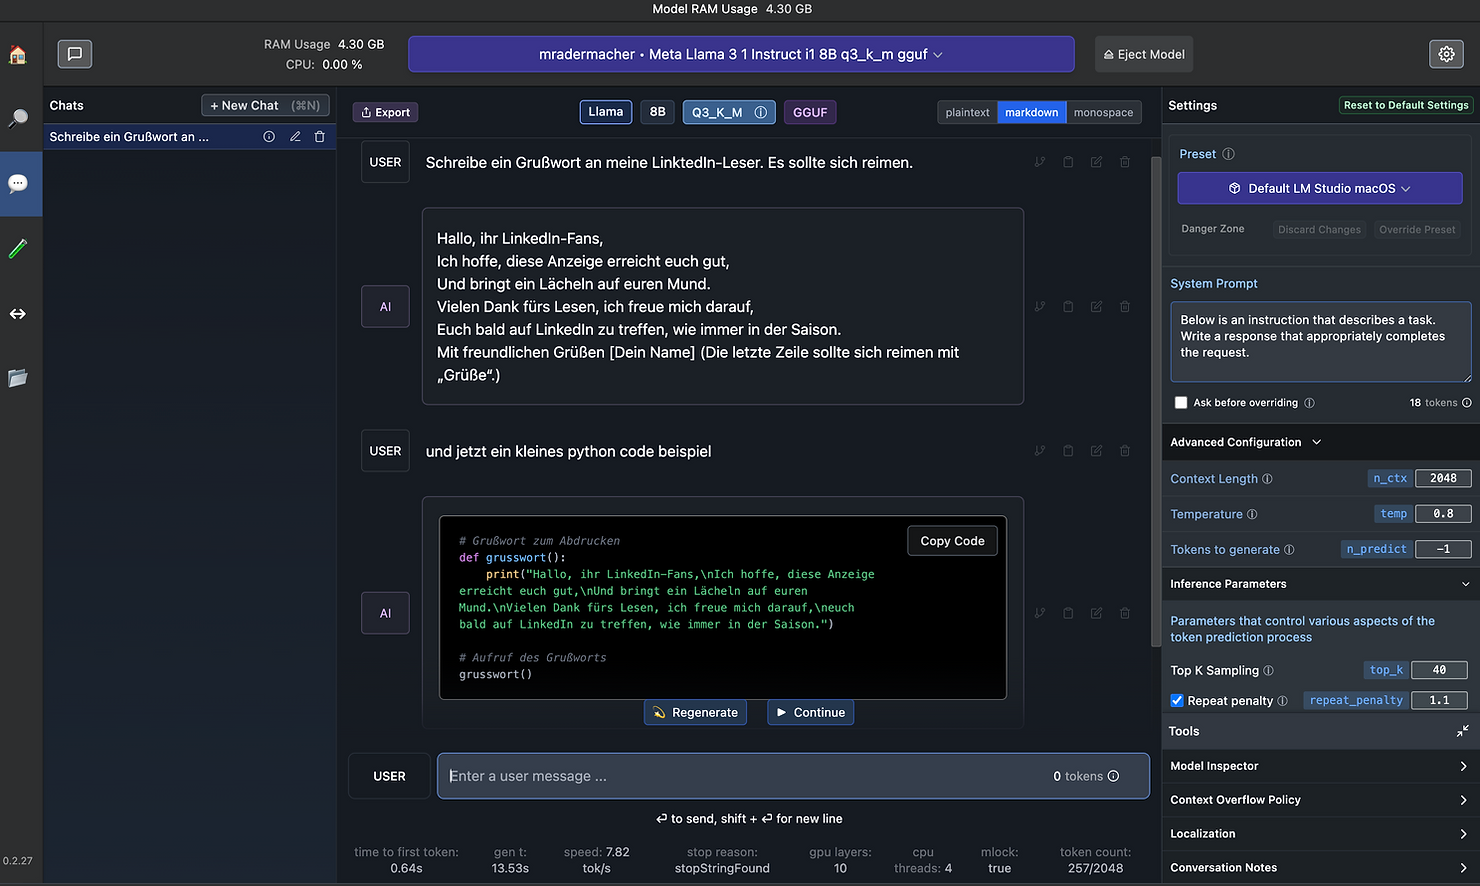The width and height of the screenshot is (1480, 886).
Task: Open the local server code-arrows sidebar icon
Action: click(18, 313)
